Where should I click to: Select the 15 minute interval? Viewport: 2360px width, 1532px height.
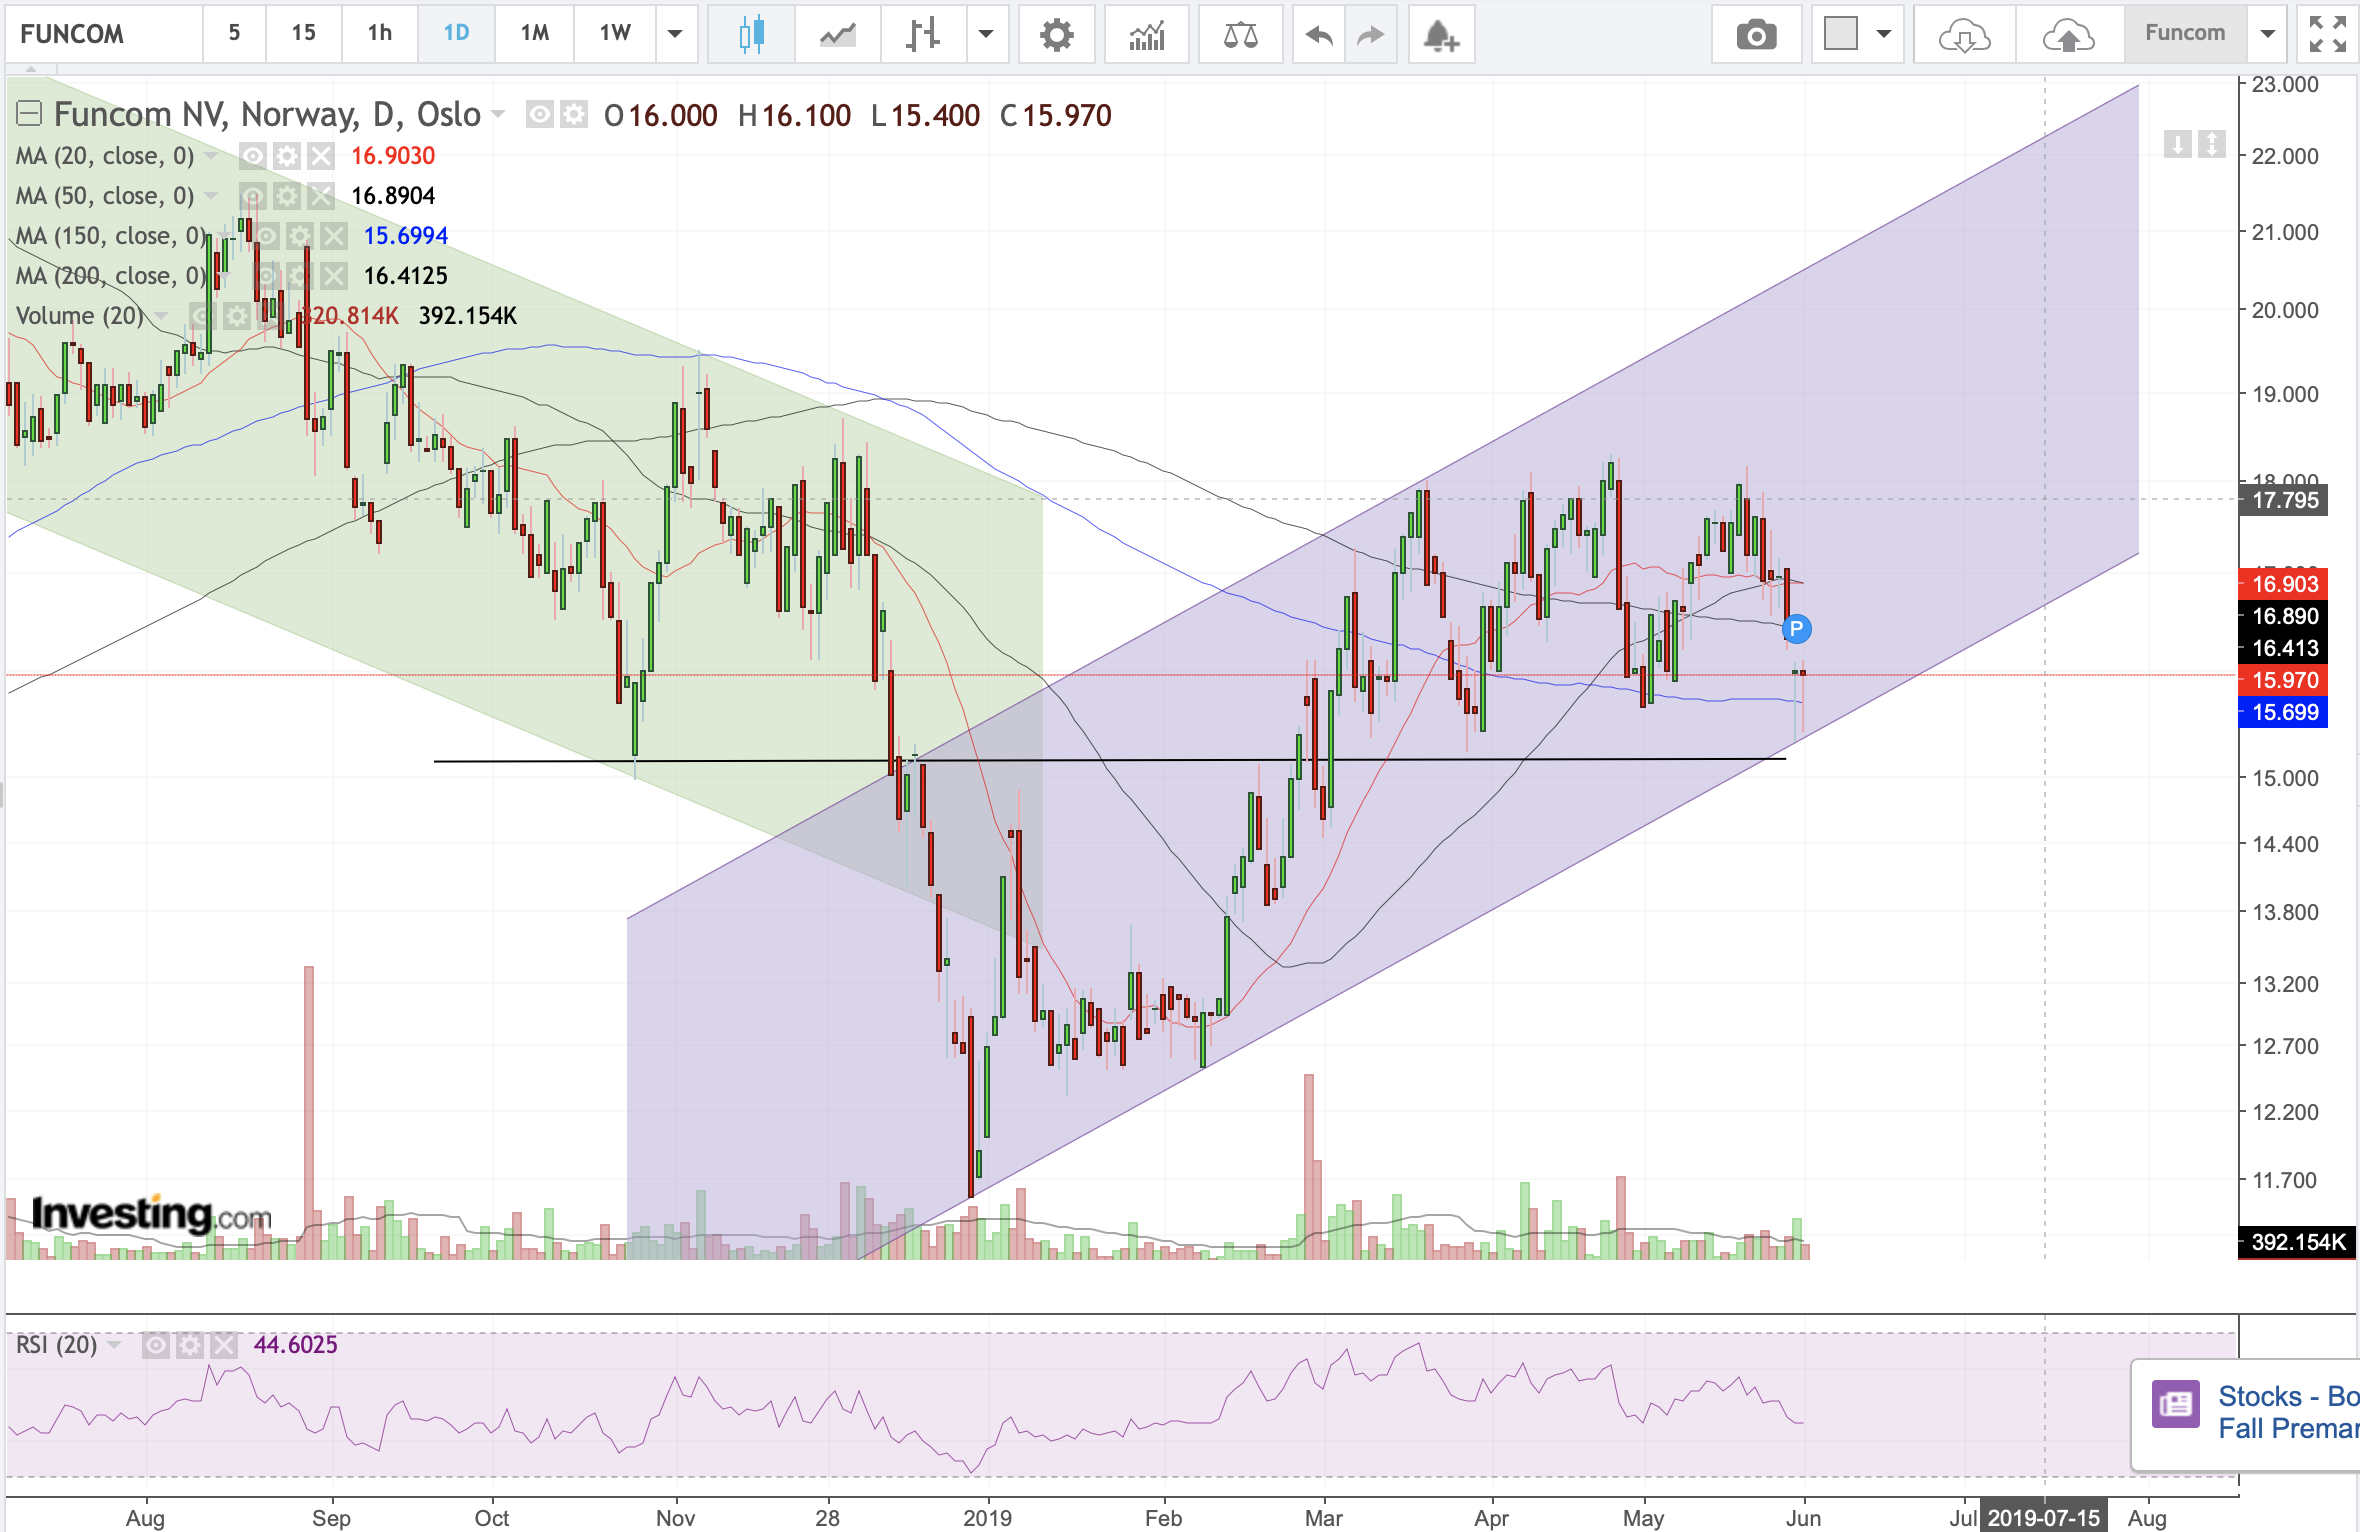304,34
